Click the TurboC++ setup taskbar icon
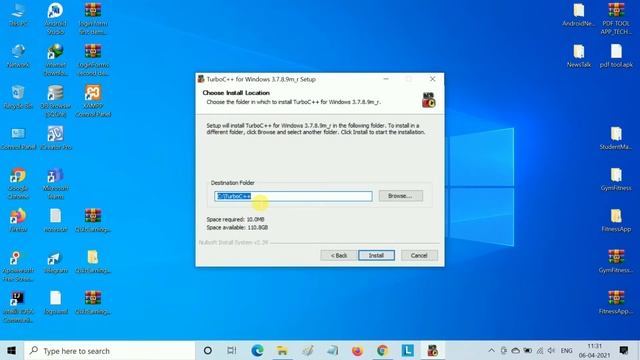Screen dimensions: 640x360 point(432,351)
